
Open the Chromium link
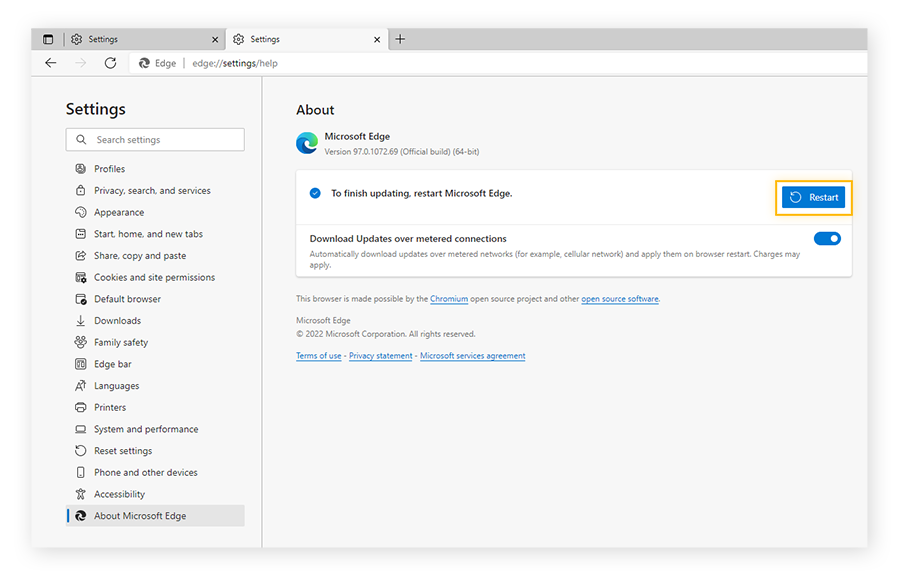tap(449, 299)
